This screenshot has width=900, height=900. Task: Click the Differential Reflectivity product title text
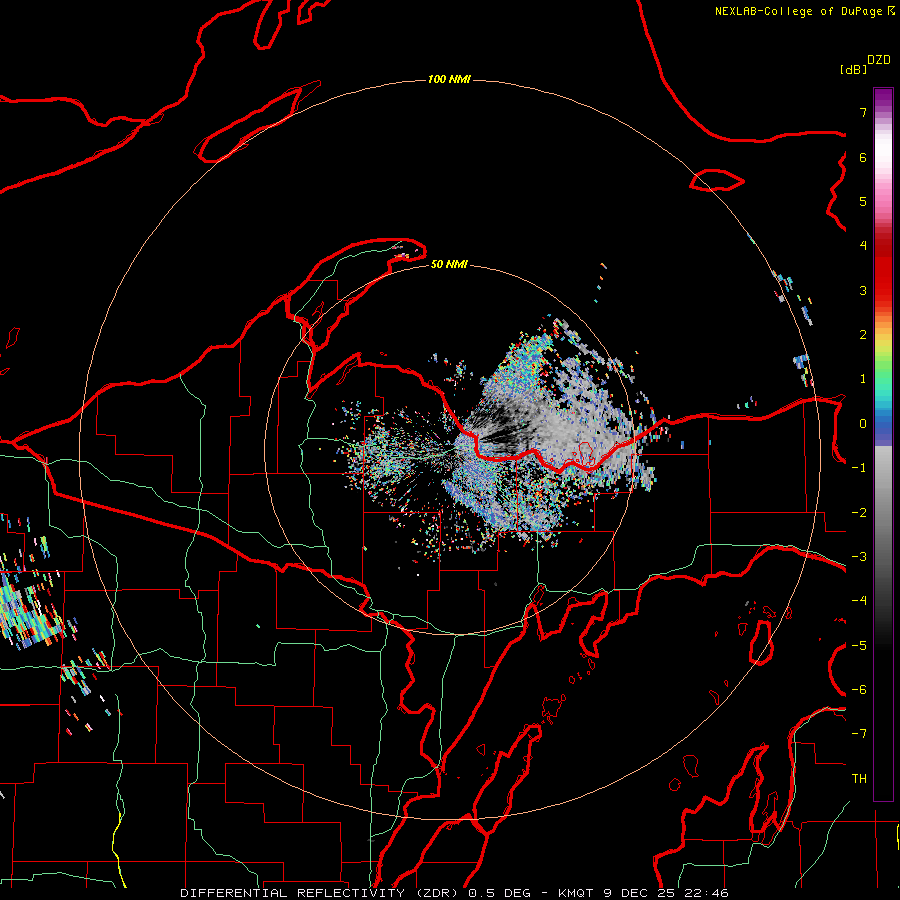point(317,893)
